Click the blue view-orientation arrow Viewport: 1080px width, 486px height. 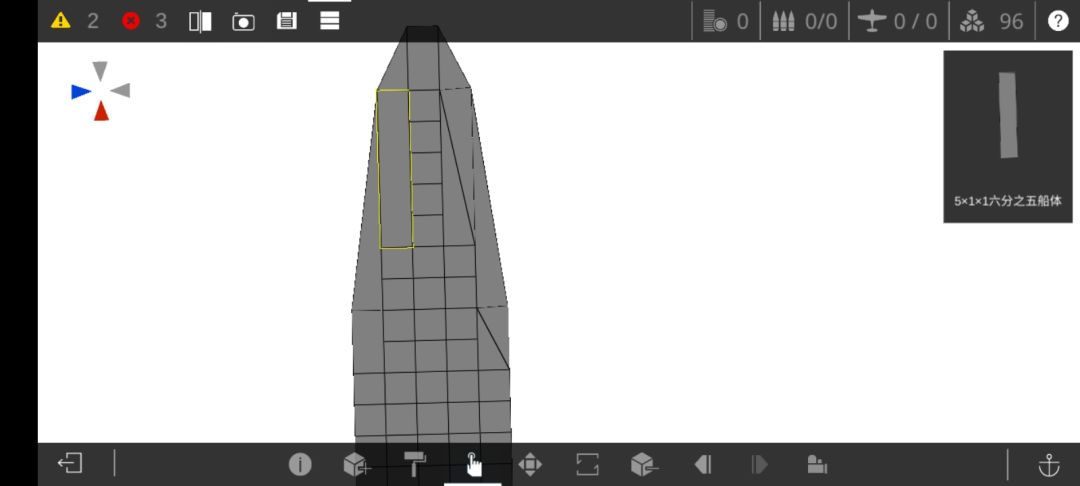pos(81,92)
